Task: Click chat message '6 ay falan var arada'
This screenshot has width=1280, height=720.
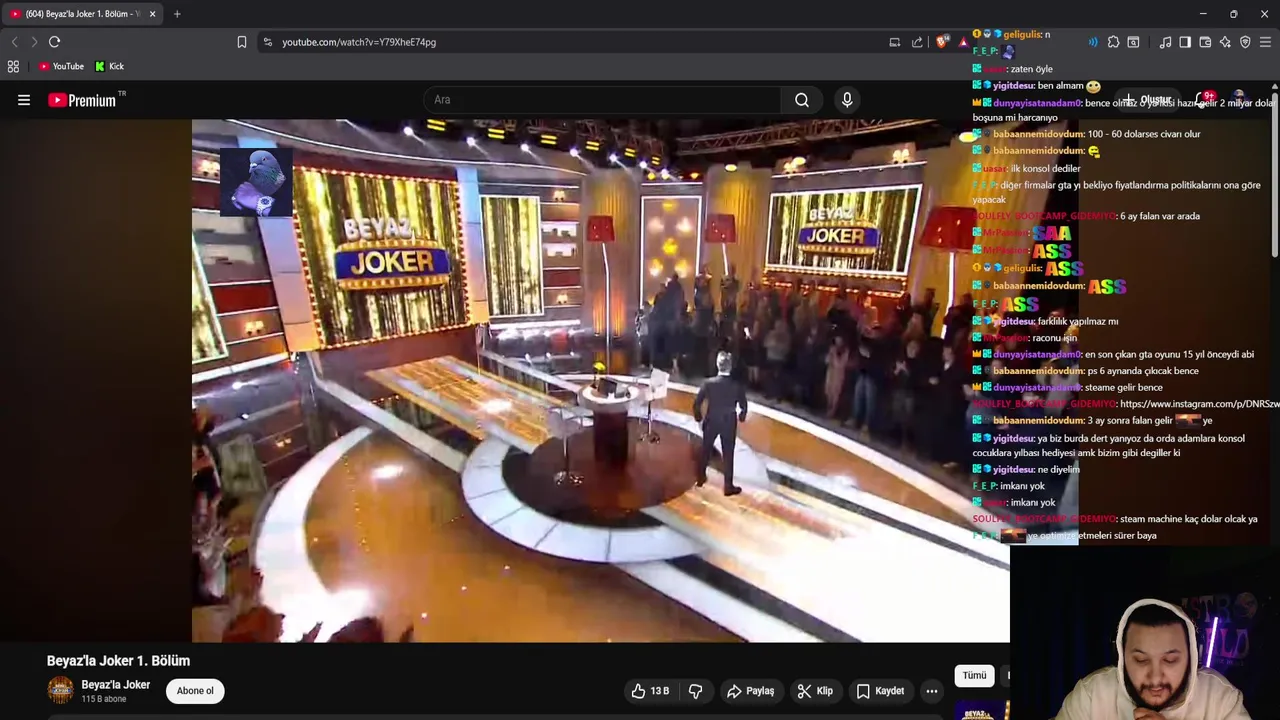Action: (x=1160, y=216)
